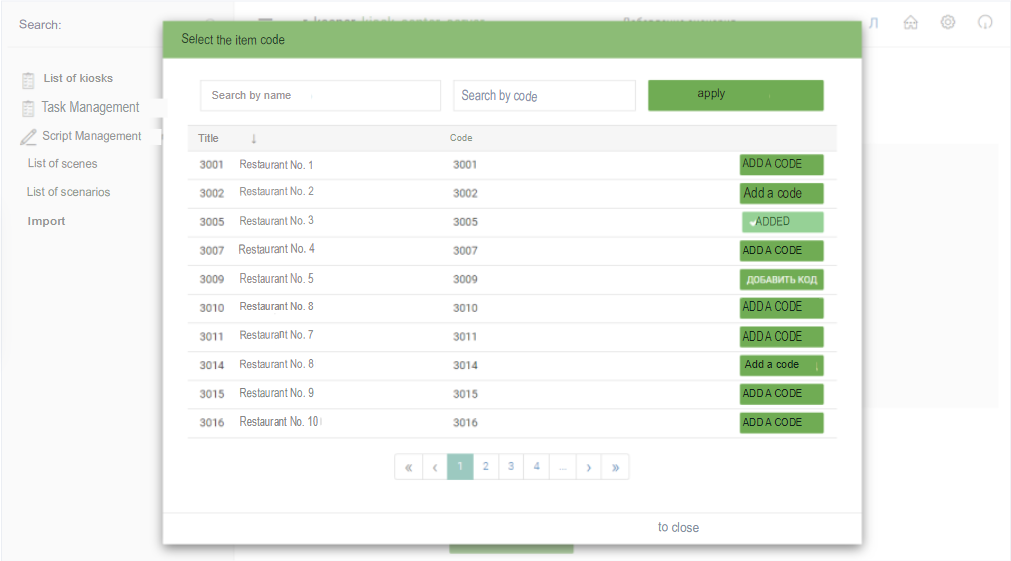Click into the Search by code field
1011x561 pixels.
coord(543,96)
